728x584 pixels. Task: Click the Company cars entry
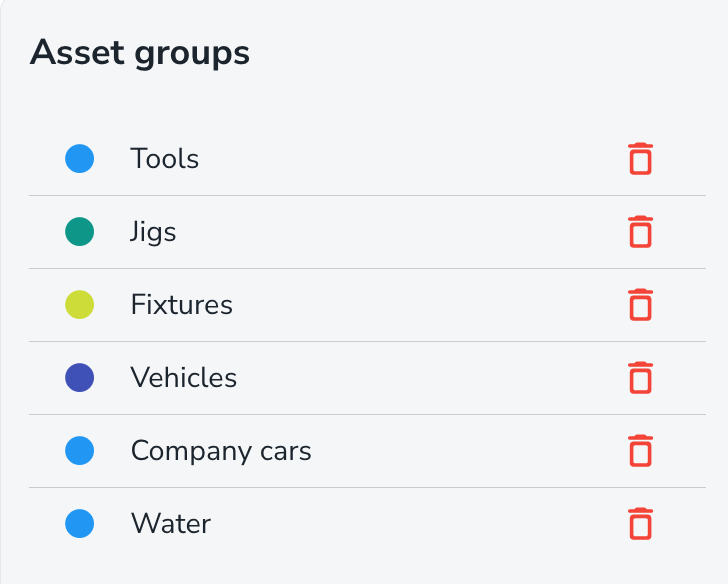pyautogui.click(x=221, y=451)
